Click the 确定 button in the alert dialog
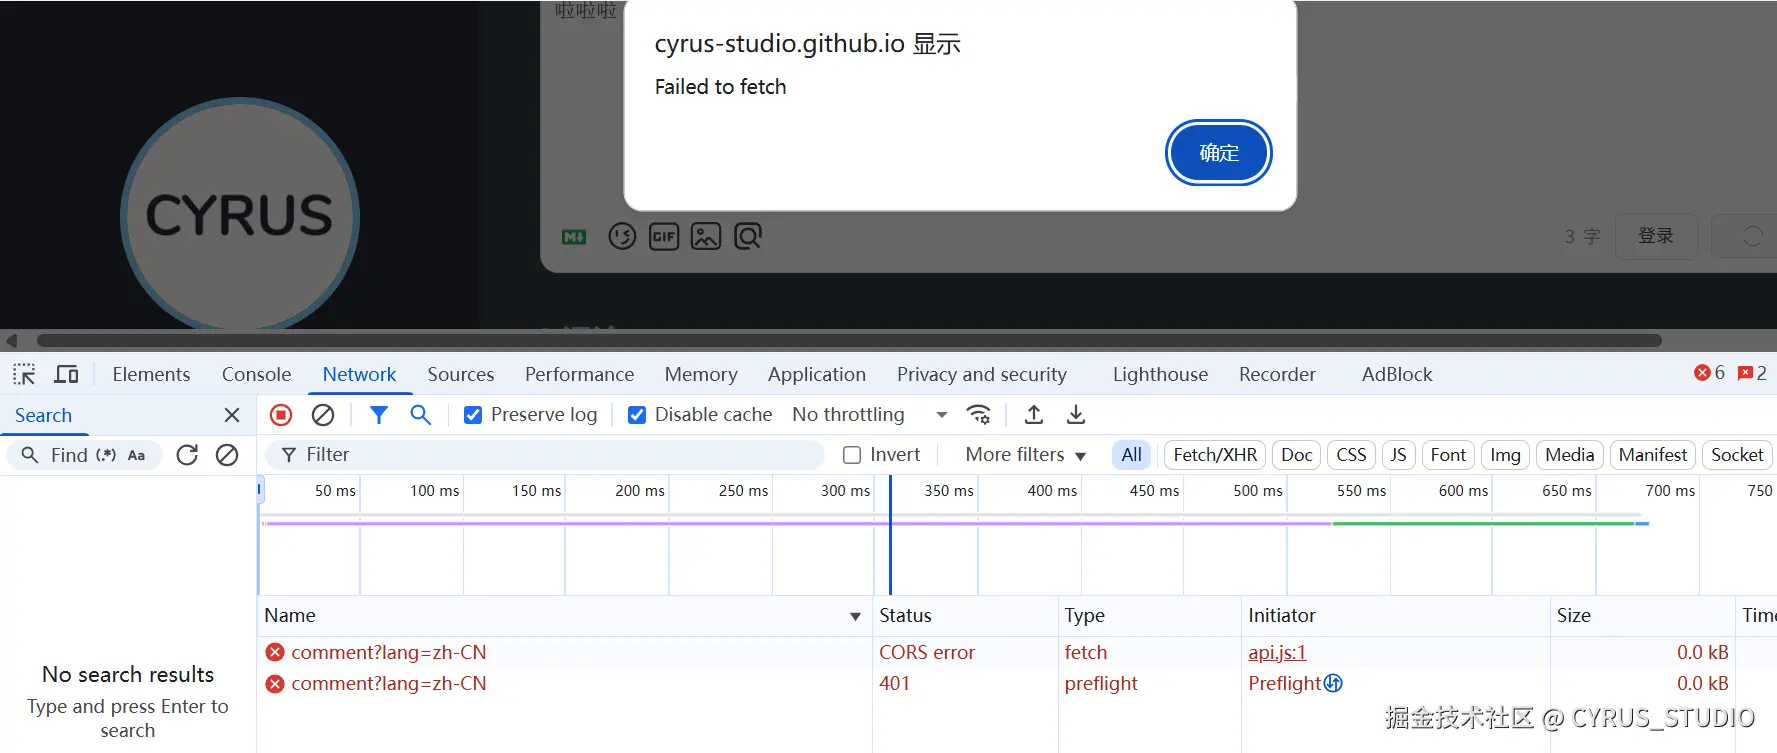 pyautogui.click(x=1218, y=153)
